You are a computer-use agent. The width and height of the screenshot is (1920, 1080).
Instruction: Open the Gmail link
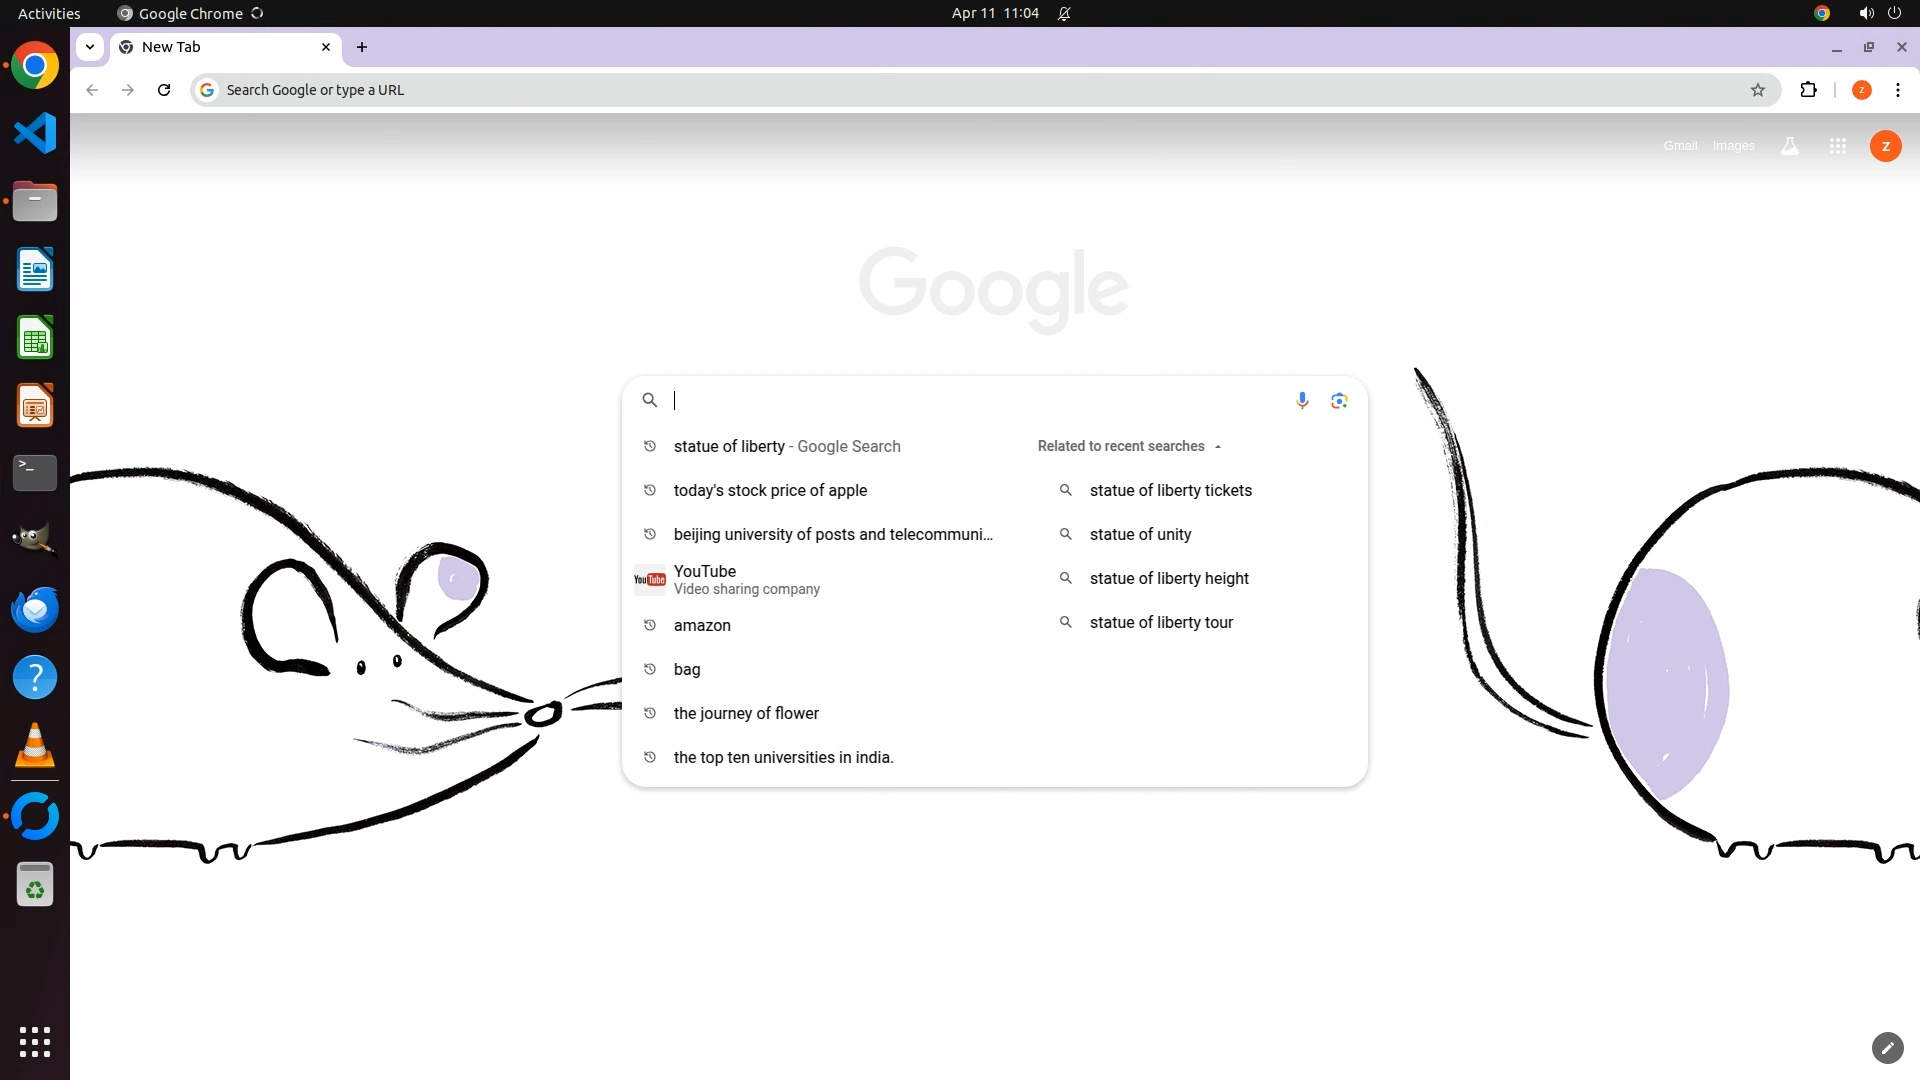pyautogui.click(x=1680, y=146)
